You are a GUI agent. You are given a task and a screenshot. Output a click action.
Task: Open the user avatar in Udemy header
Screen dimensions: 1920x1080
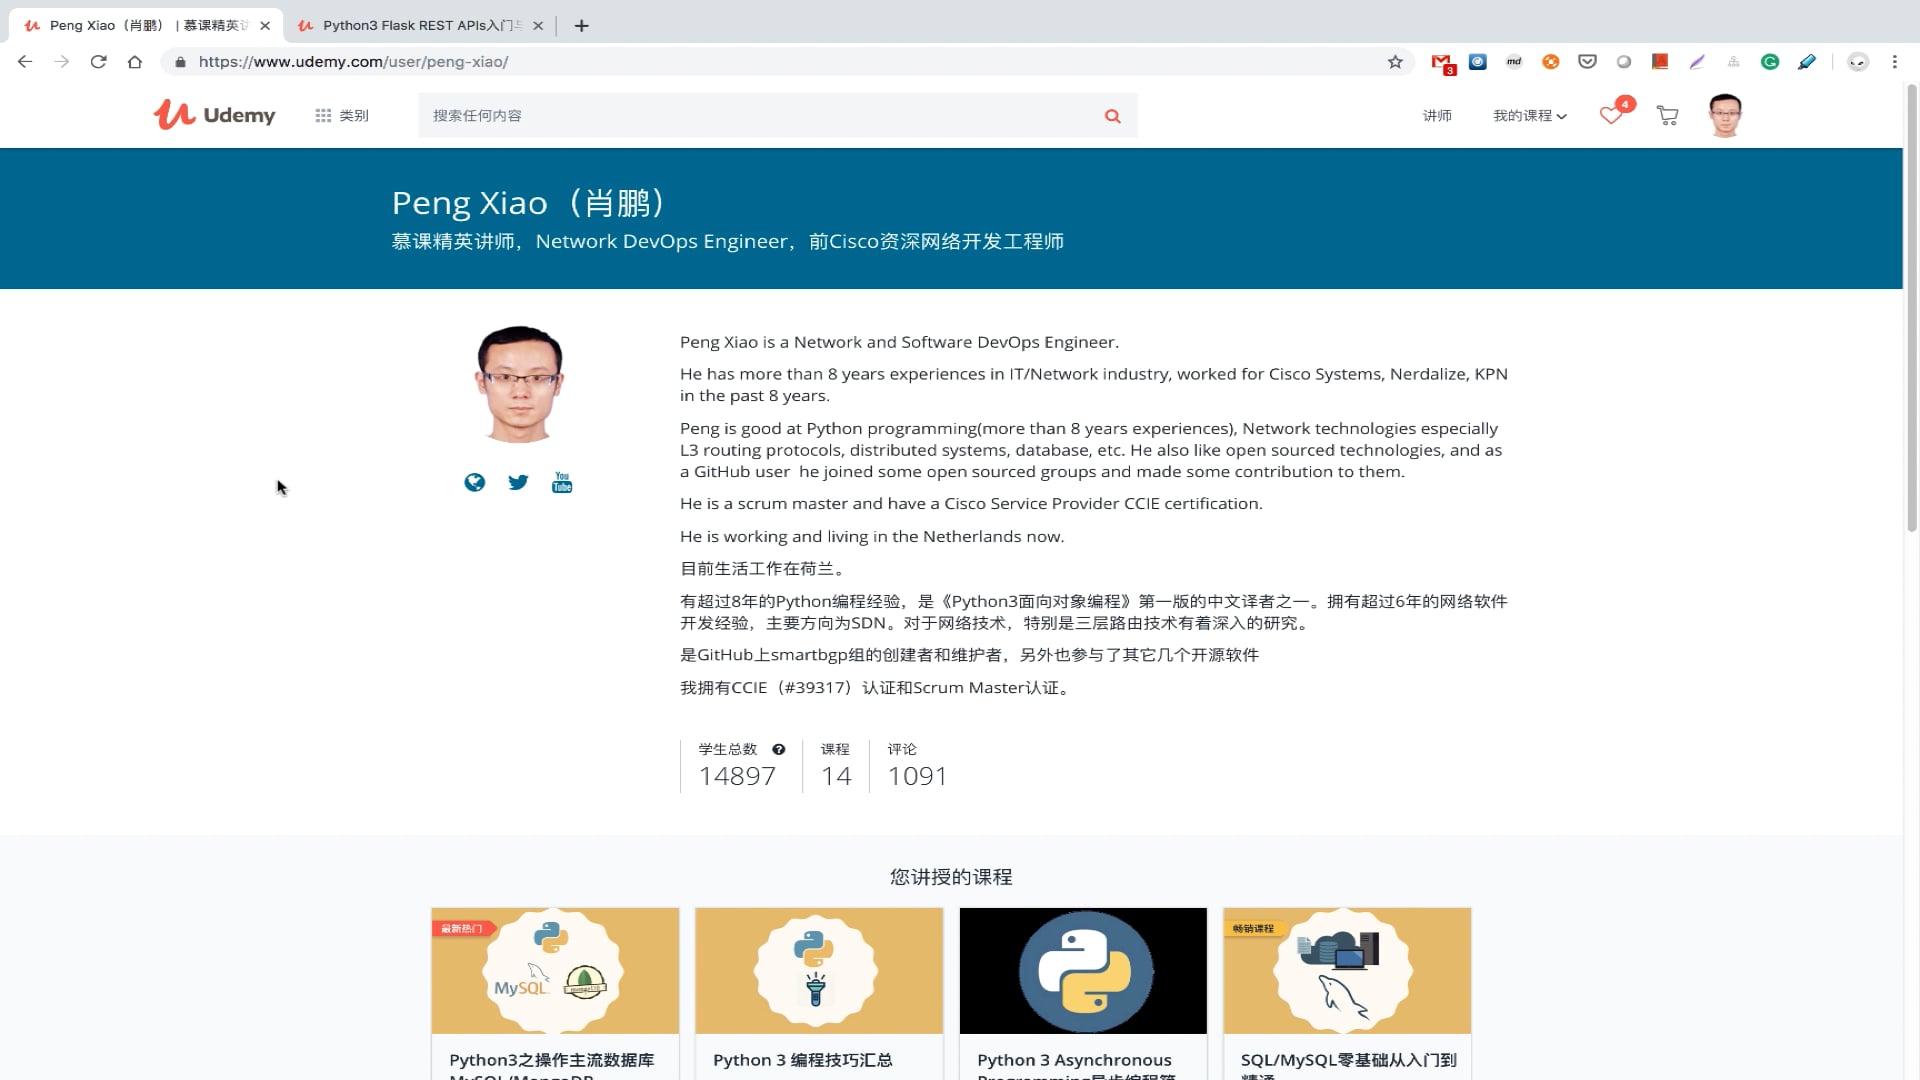1725,116
